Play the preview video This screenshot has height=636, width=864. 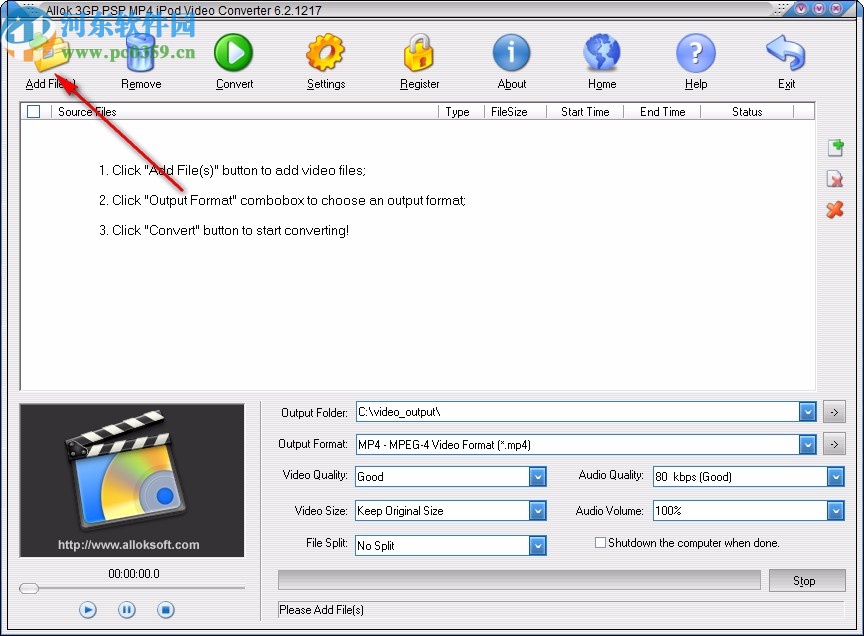(87, 609)
